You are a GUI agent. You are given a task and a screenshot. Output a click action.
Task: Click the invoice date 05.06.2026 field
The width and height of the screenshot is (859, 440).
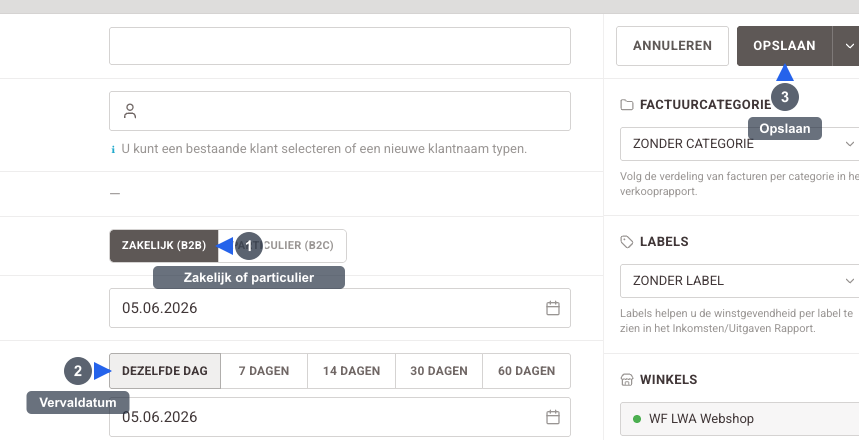pyautogui.click(x=340, y=308)
